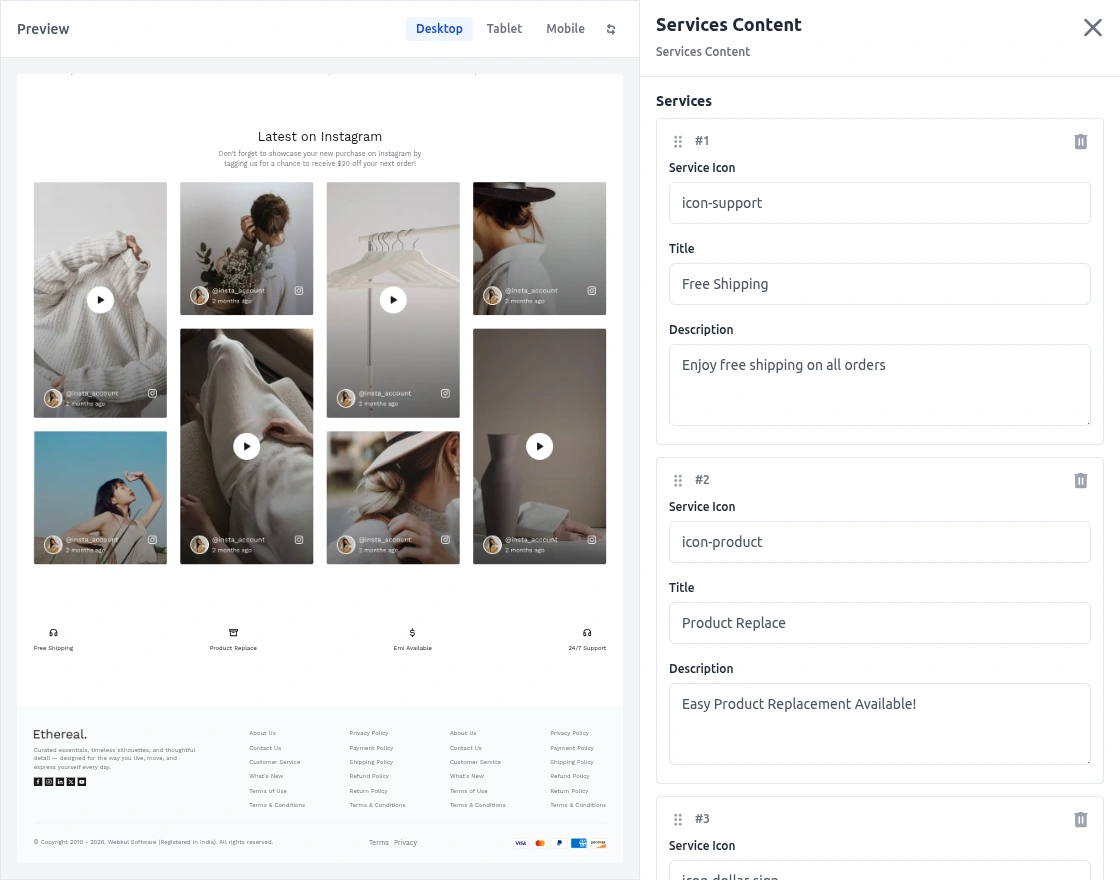This screenshot has width=1120, height=880.
Task: Play the gray vase Instagram video
Action: pos(539,446)
